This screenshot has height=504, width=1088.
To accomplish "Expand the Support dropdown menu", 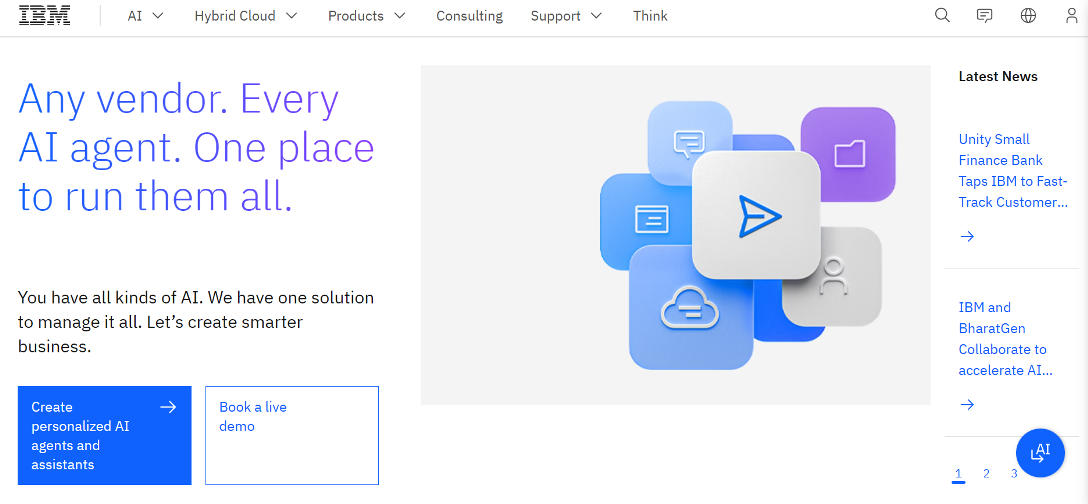I will click(x=566, y=16).
